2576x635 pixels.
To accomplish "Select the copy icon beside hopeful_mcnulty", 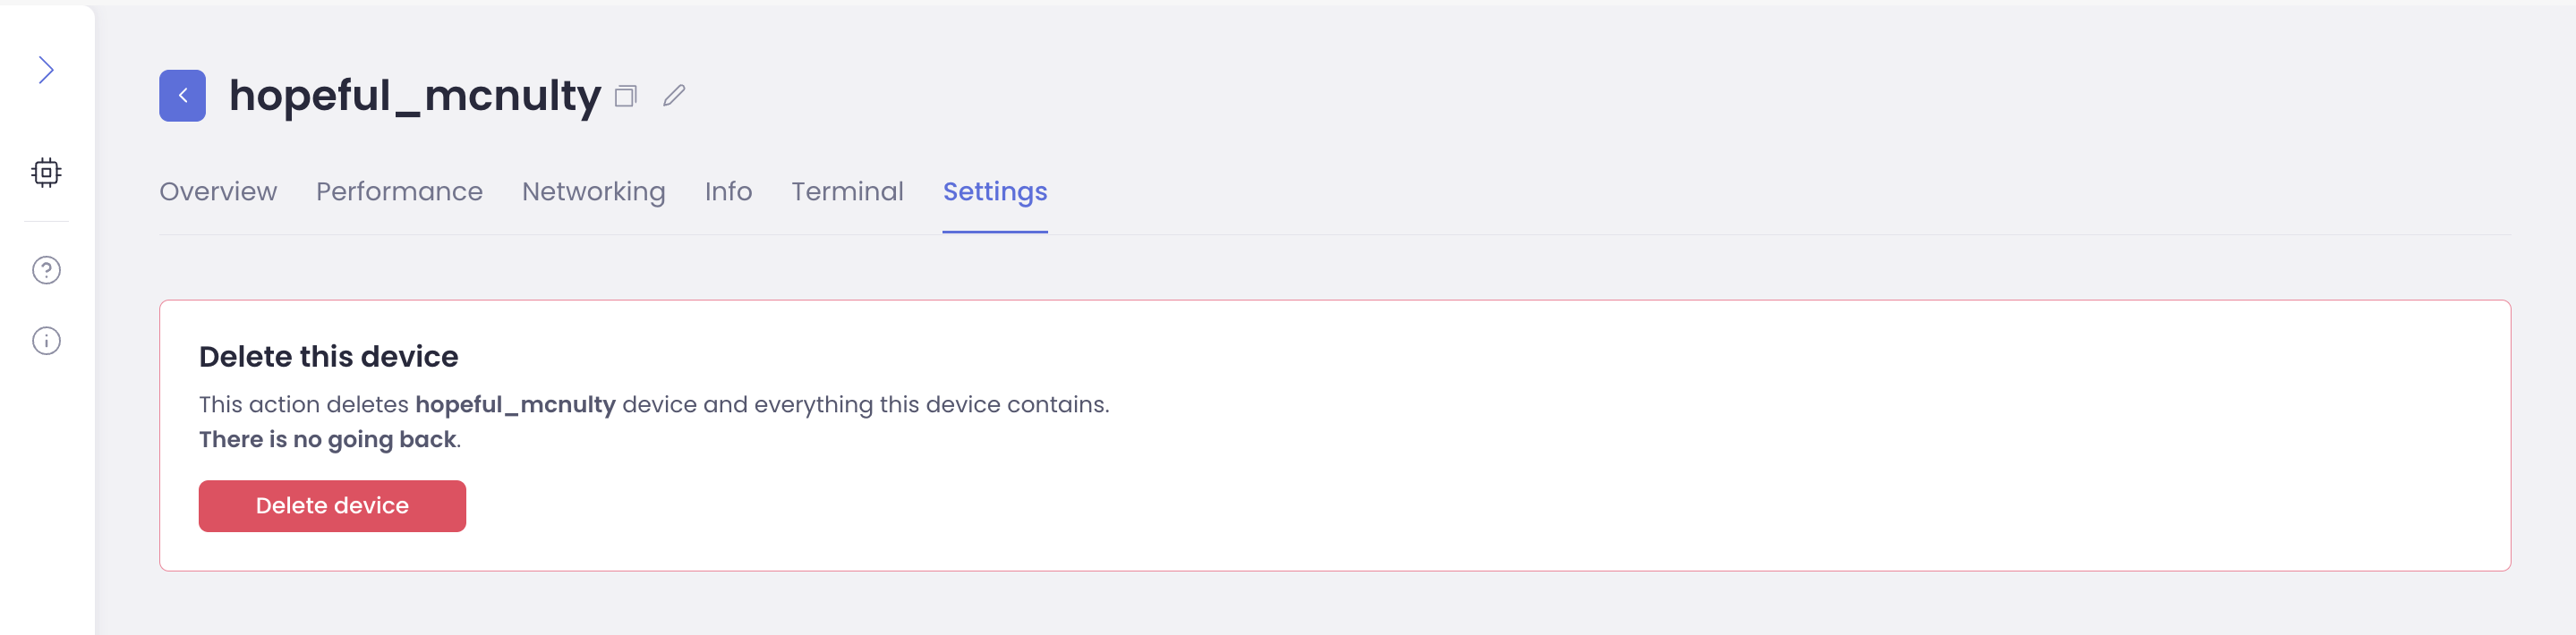I will 627,96.
